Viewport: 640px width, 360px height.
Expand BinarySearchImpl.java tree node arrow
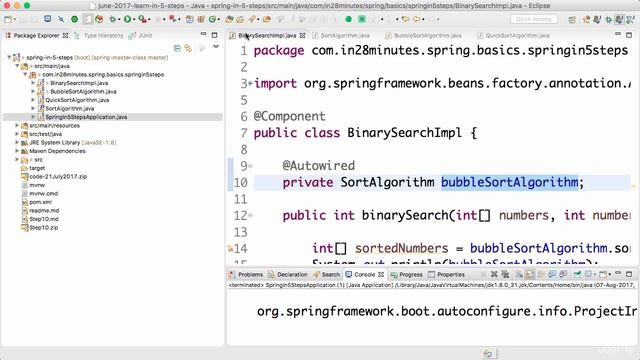click(33, 83)
